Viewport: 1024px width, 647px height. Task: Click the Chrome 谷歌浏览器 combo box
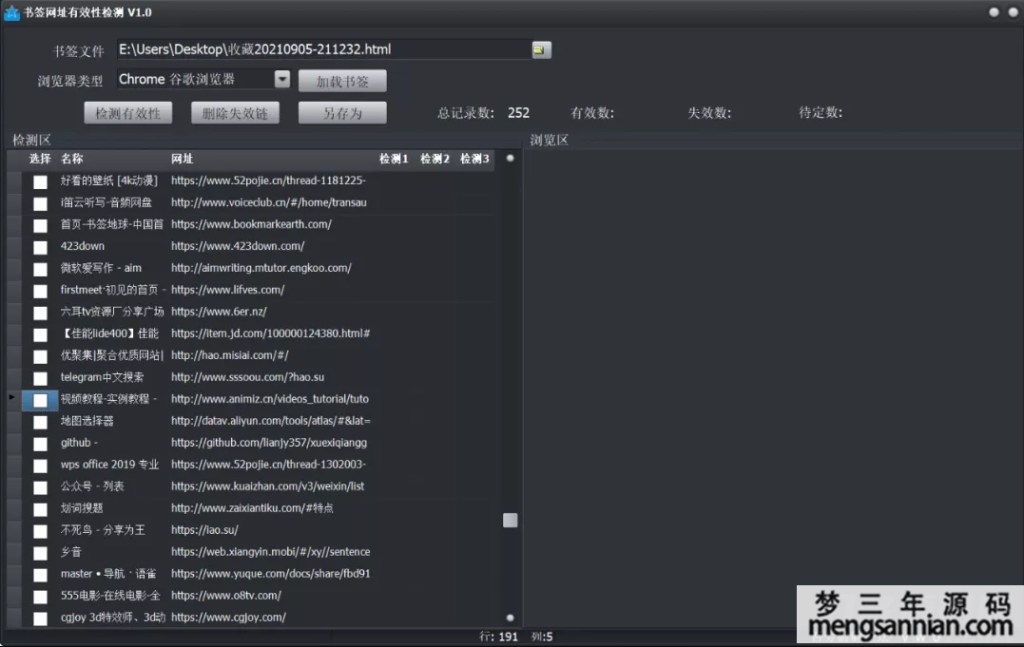tap(203, 79)
